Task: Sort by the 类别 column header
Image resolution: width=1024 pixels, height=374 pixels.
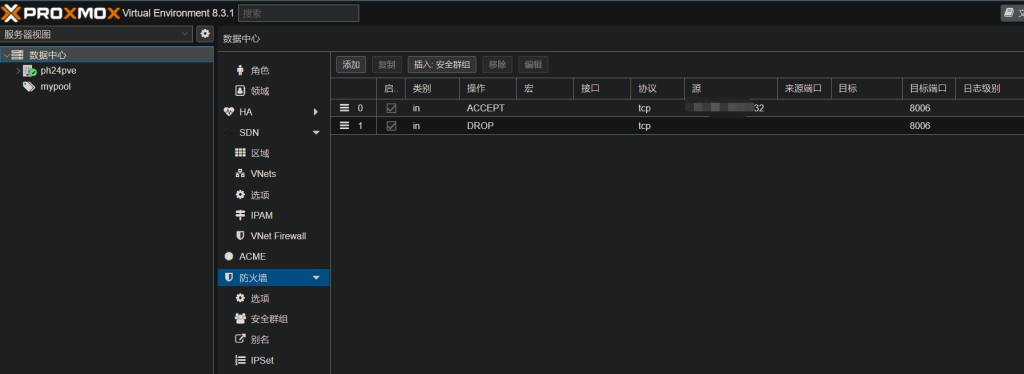Action: (432, 89)
